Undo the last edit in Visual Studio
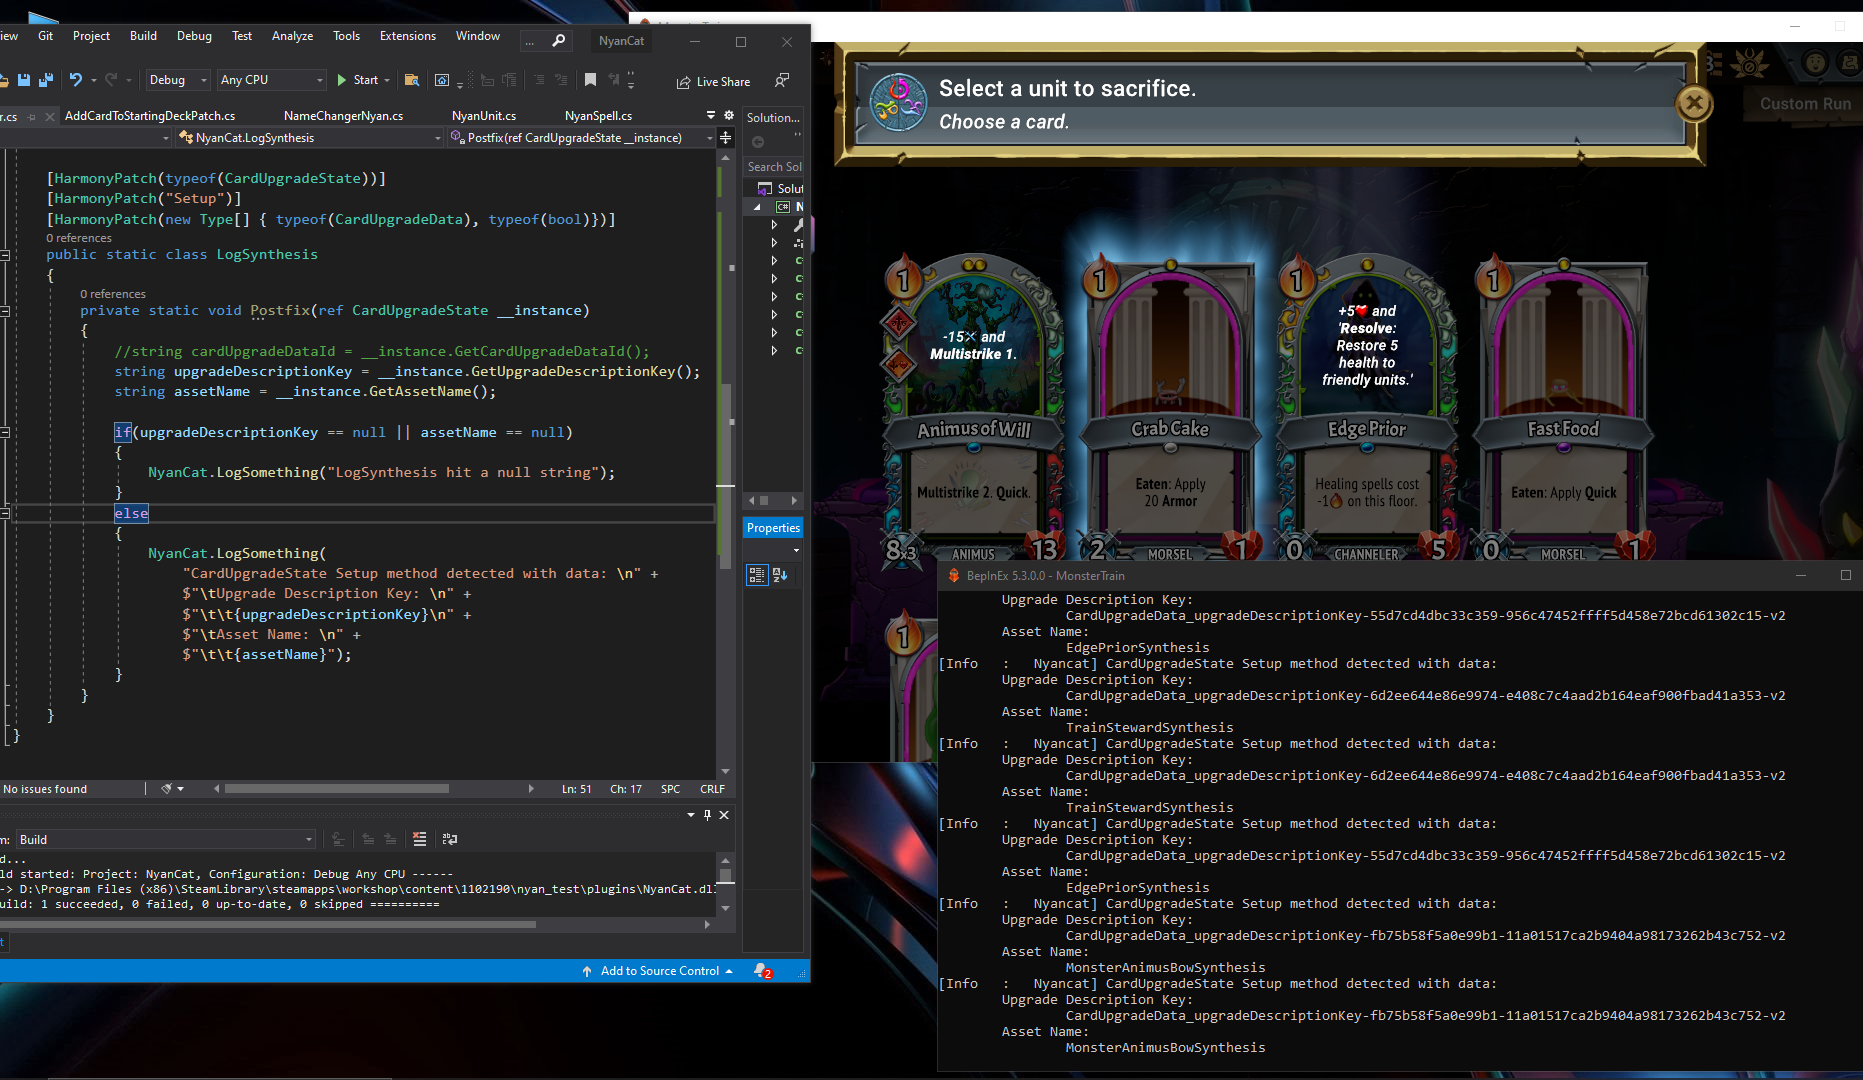Viewport: 1863px width, 1080px height. coord(76,80)
